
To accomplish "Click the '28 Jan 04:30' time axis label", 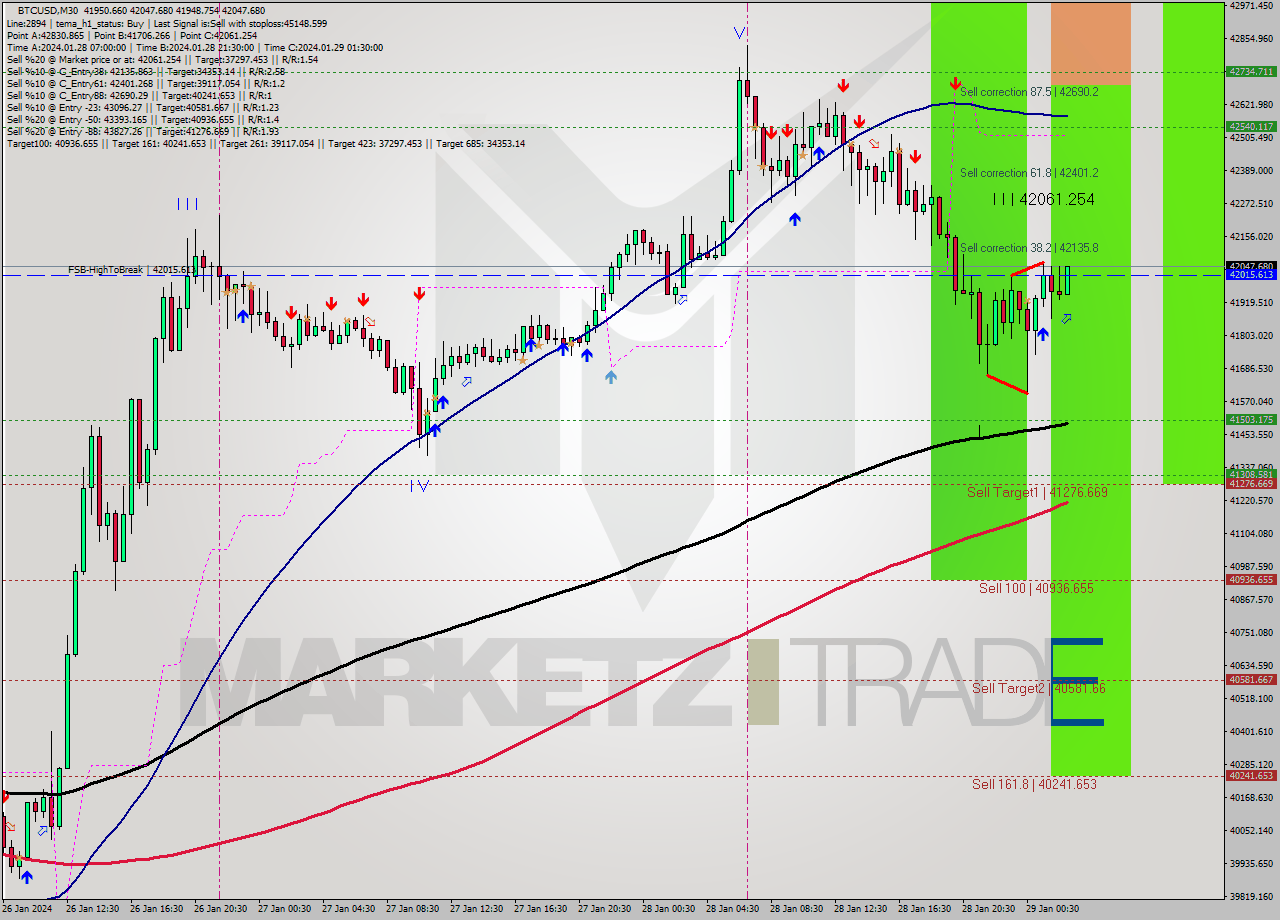I will tap(732, 909).
